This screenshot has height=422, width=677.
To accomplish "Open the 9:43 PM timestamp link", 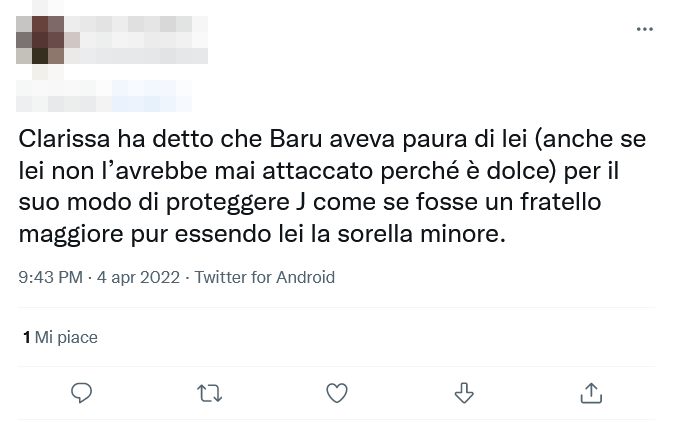I will tap(50, 278).
